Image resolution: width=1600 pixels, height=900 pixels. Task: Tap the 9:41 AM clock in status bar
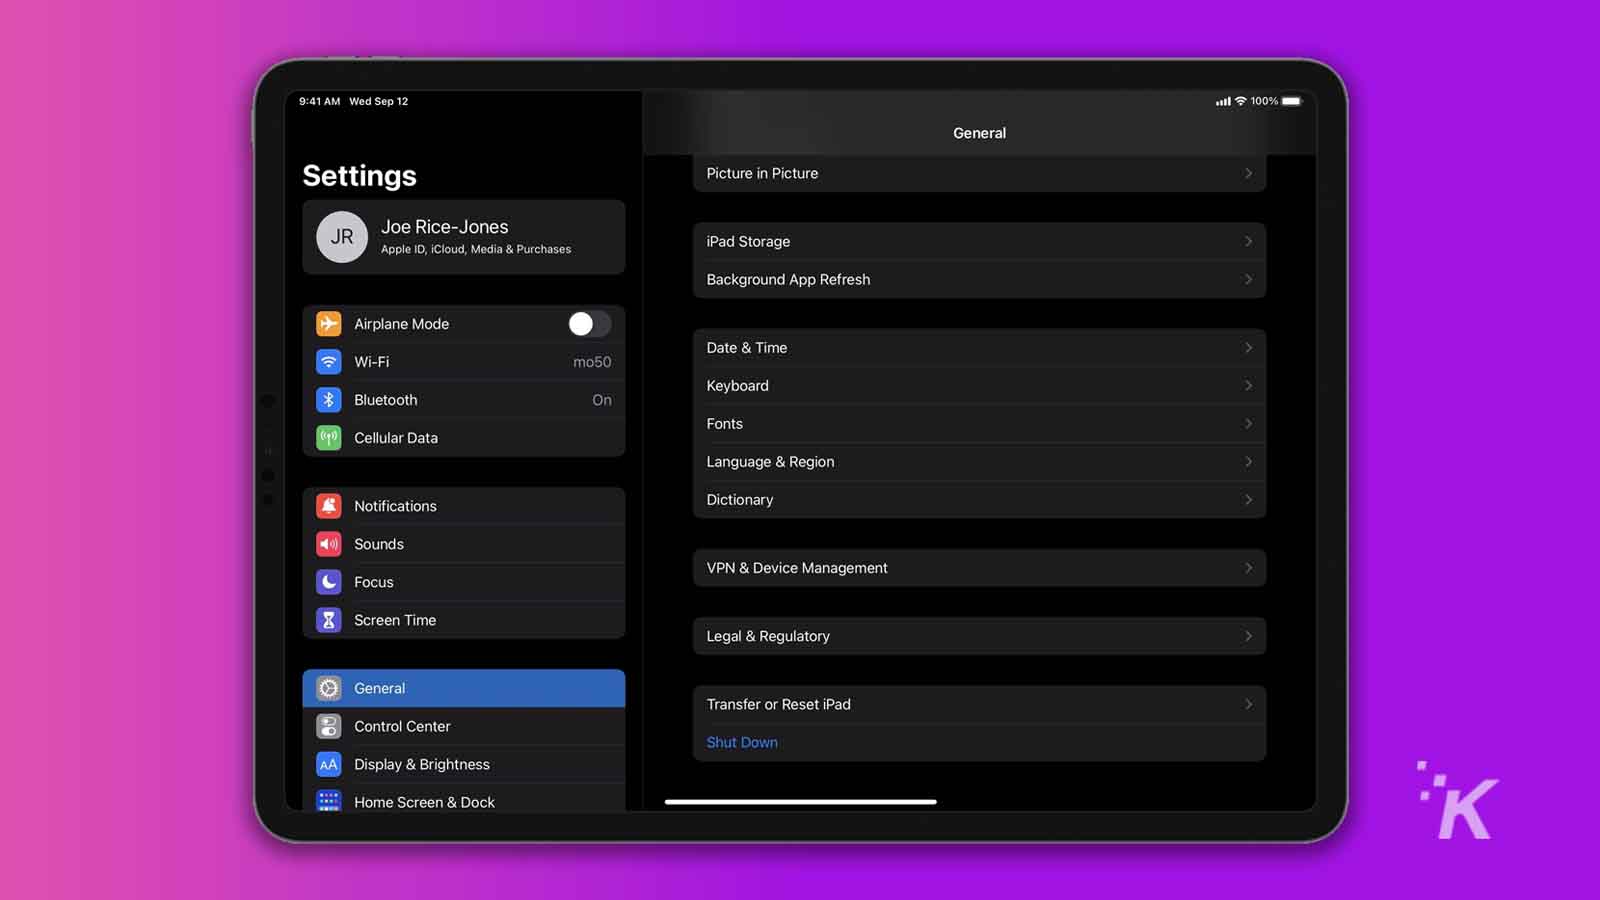tap(319, 101)
